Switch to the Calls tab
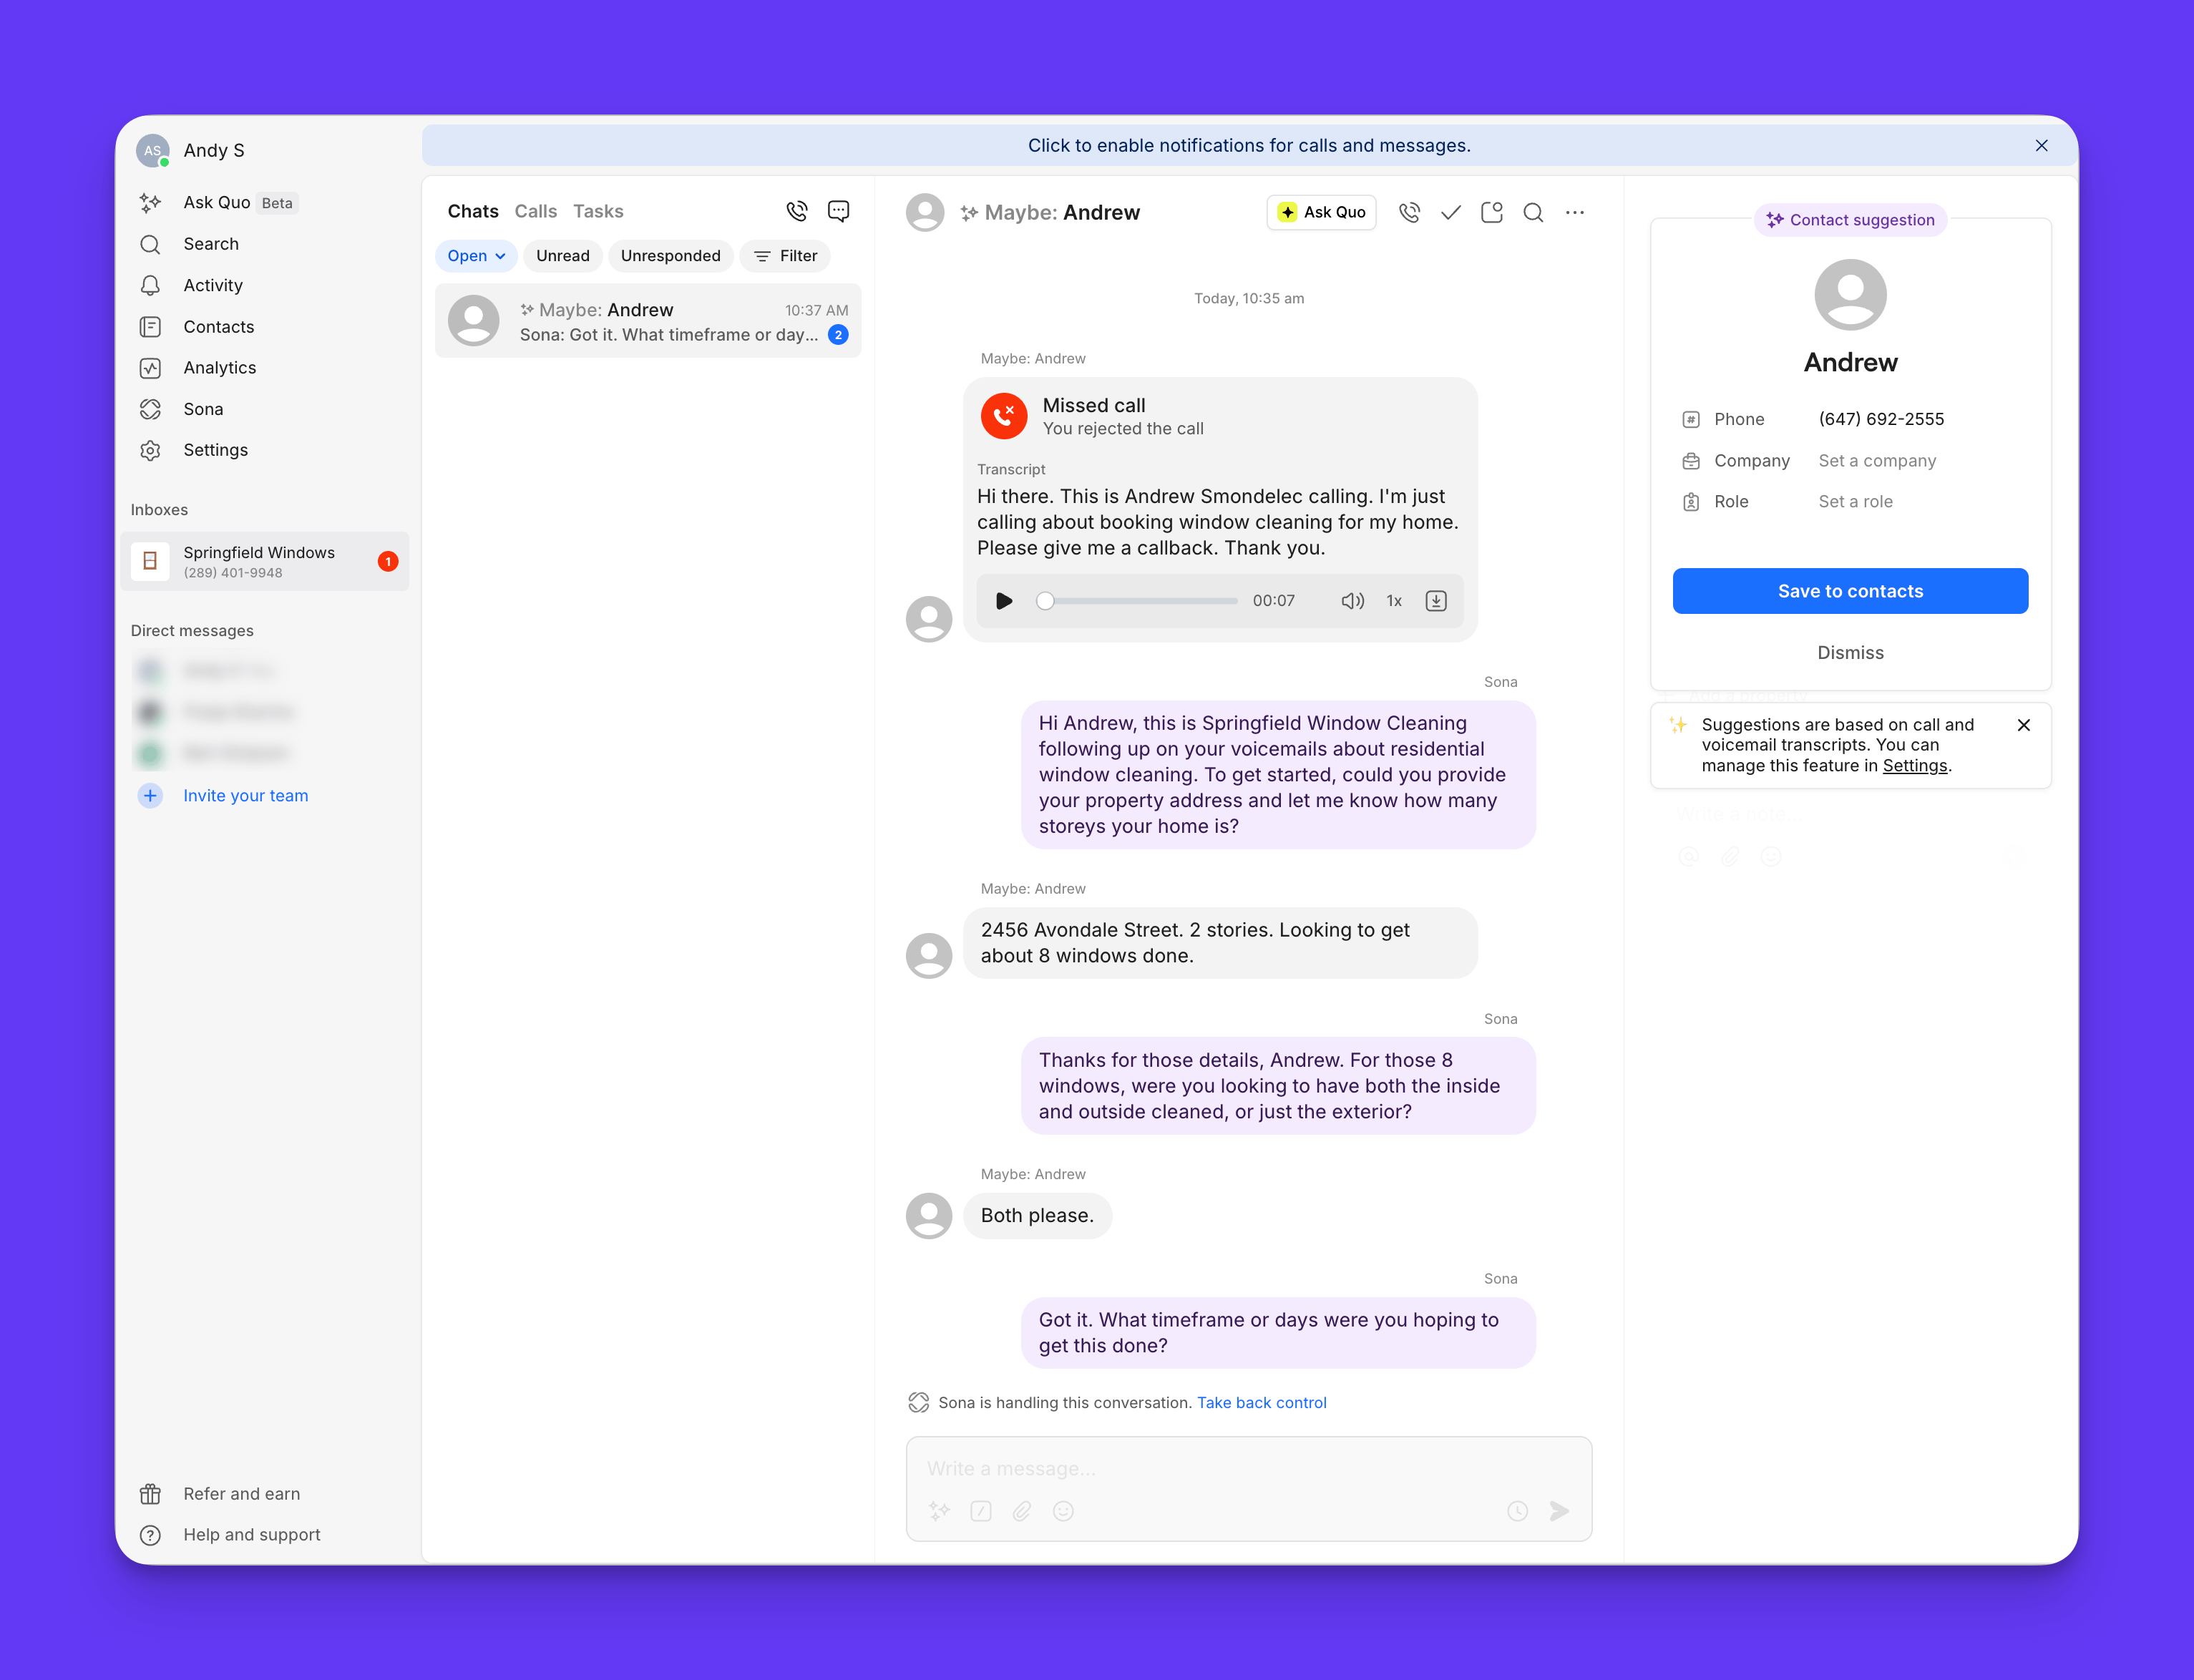The image size is (2194, 1680). click(x=536, y=211)
